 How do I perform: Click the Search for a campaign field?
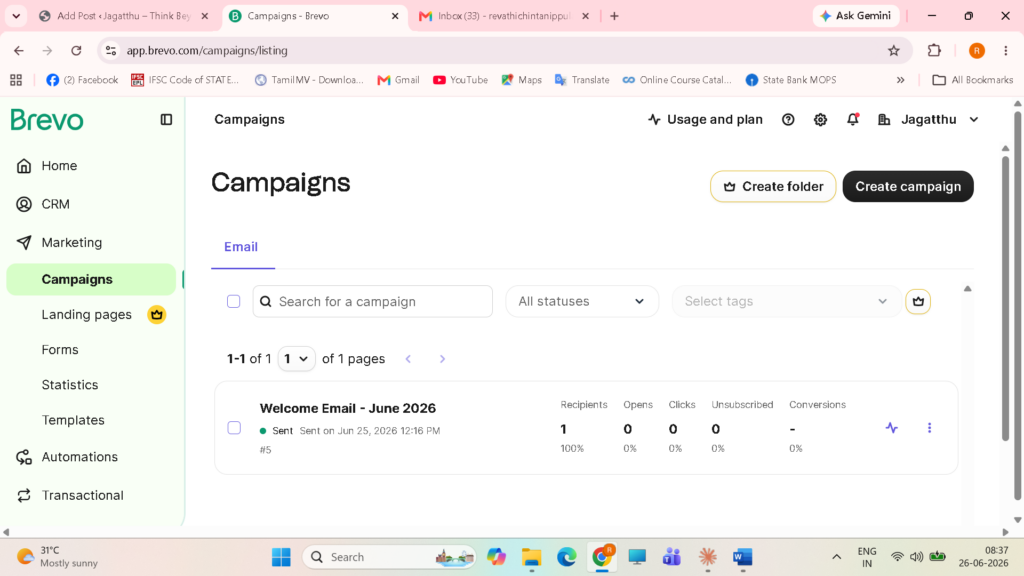pos(373,301)
